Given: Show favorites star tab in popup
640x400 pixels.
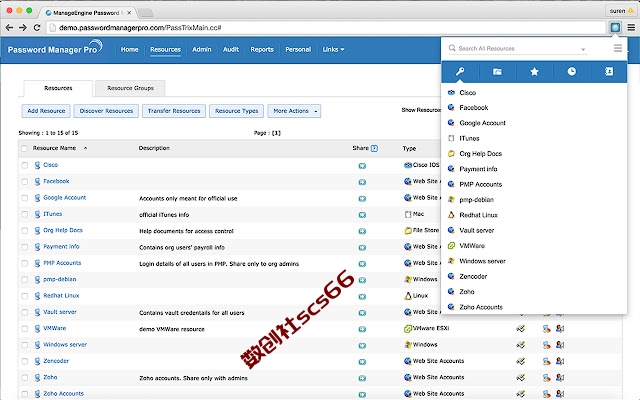Looking at the screenshot, I should [534, 72].
